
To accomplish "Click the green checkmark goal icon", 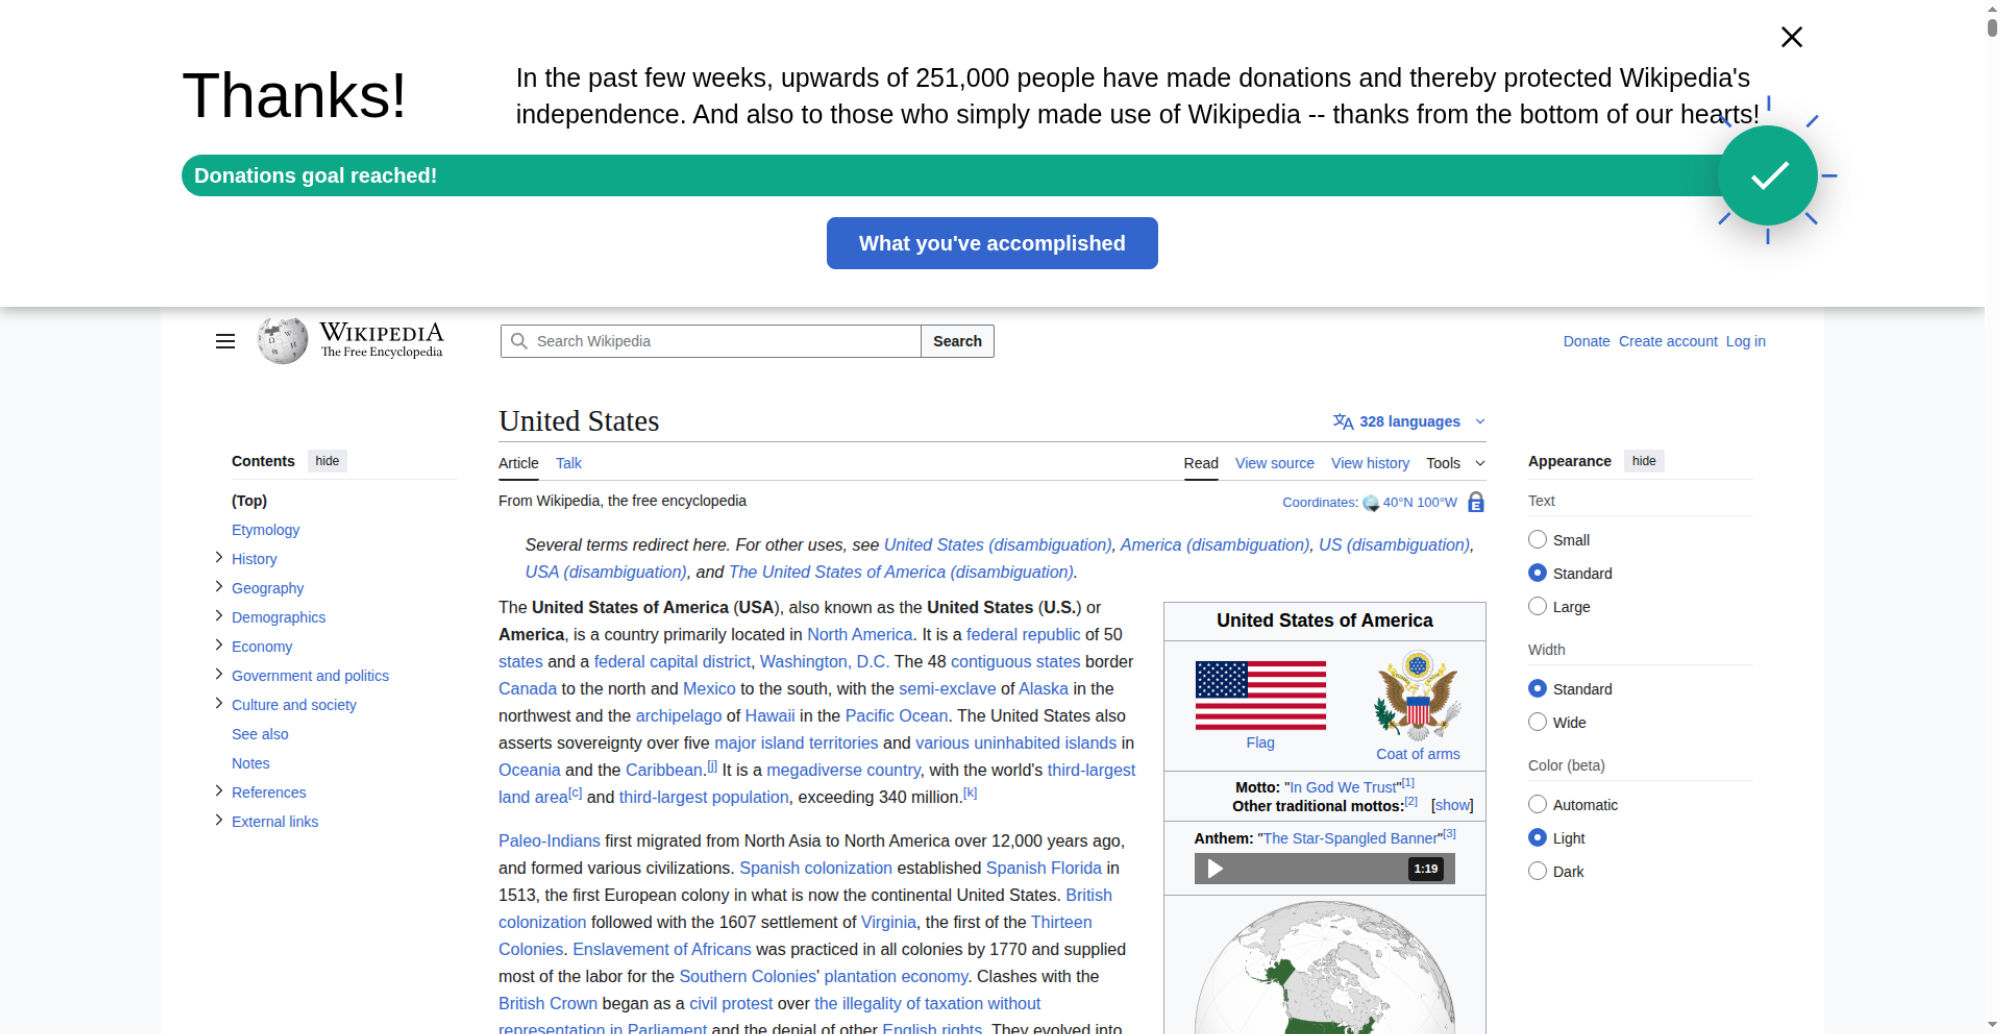I will [x=1767, y=176].
